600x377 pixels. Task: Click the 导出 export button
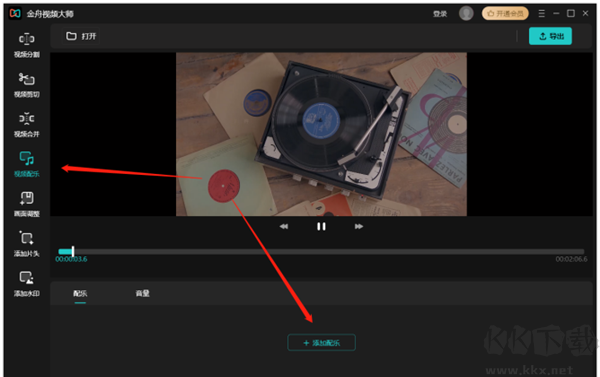[550, 36]
